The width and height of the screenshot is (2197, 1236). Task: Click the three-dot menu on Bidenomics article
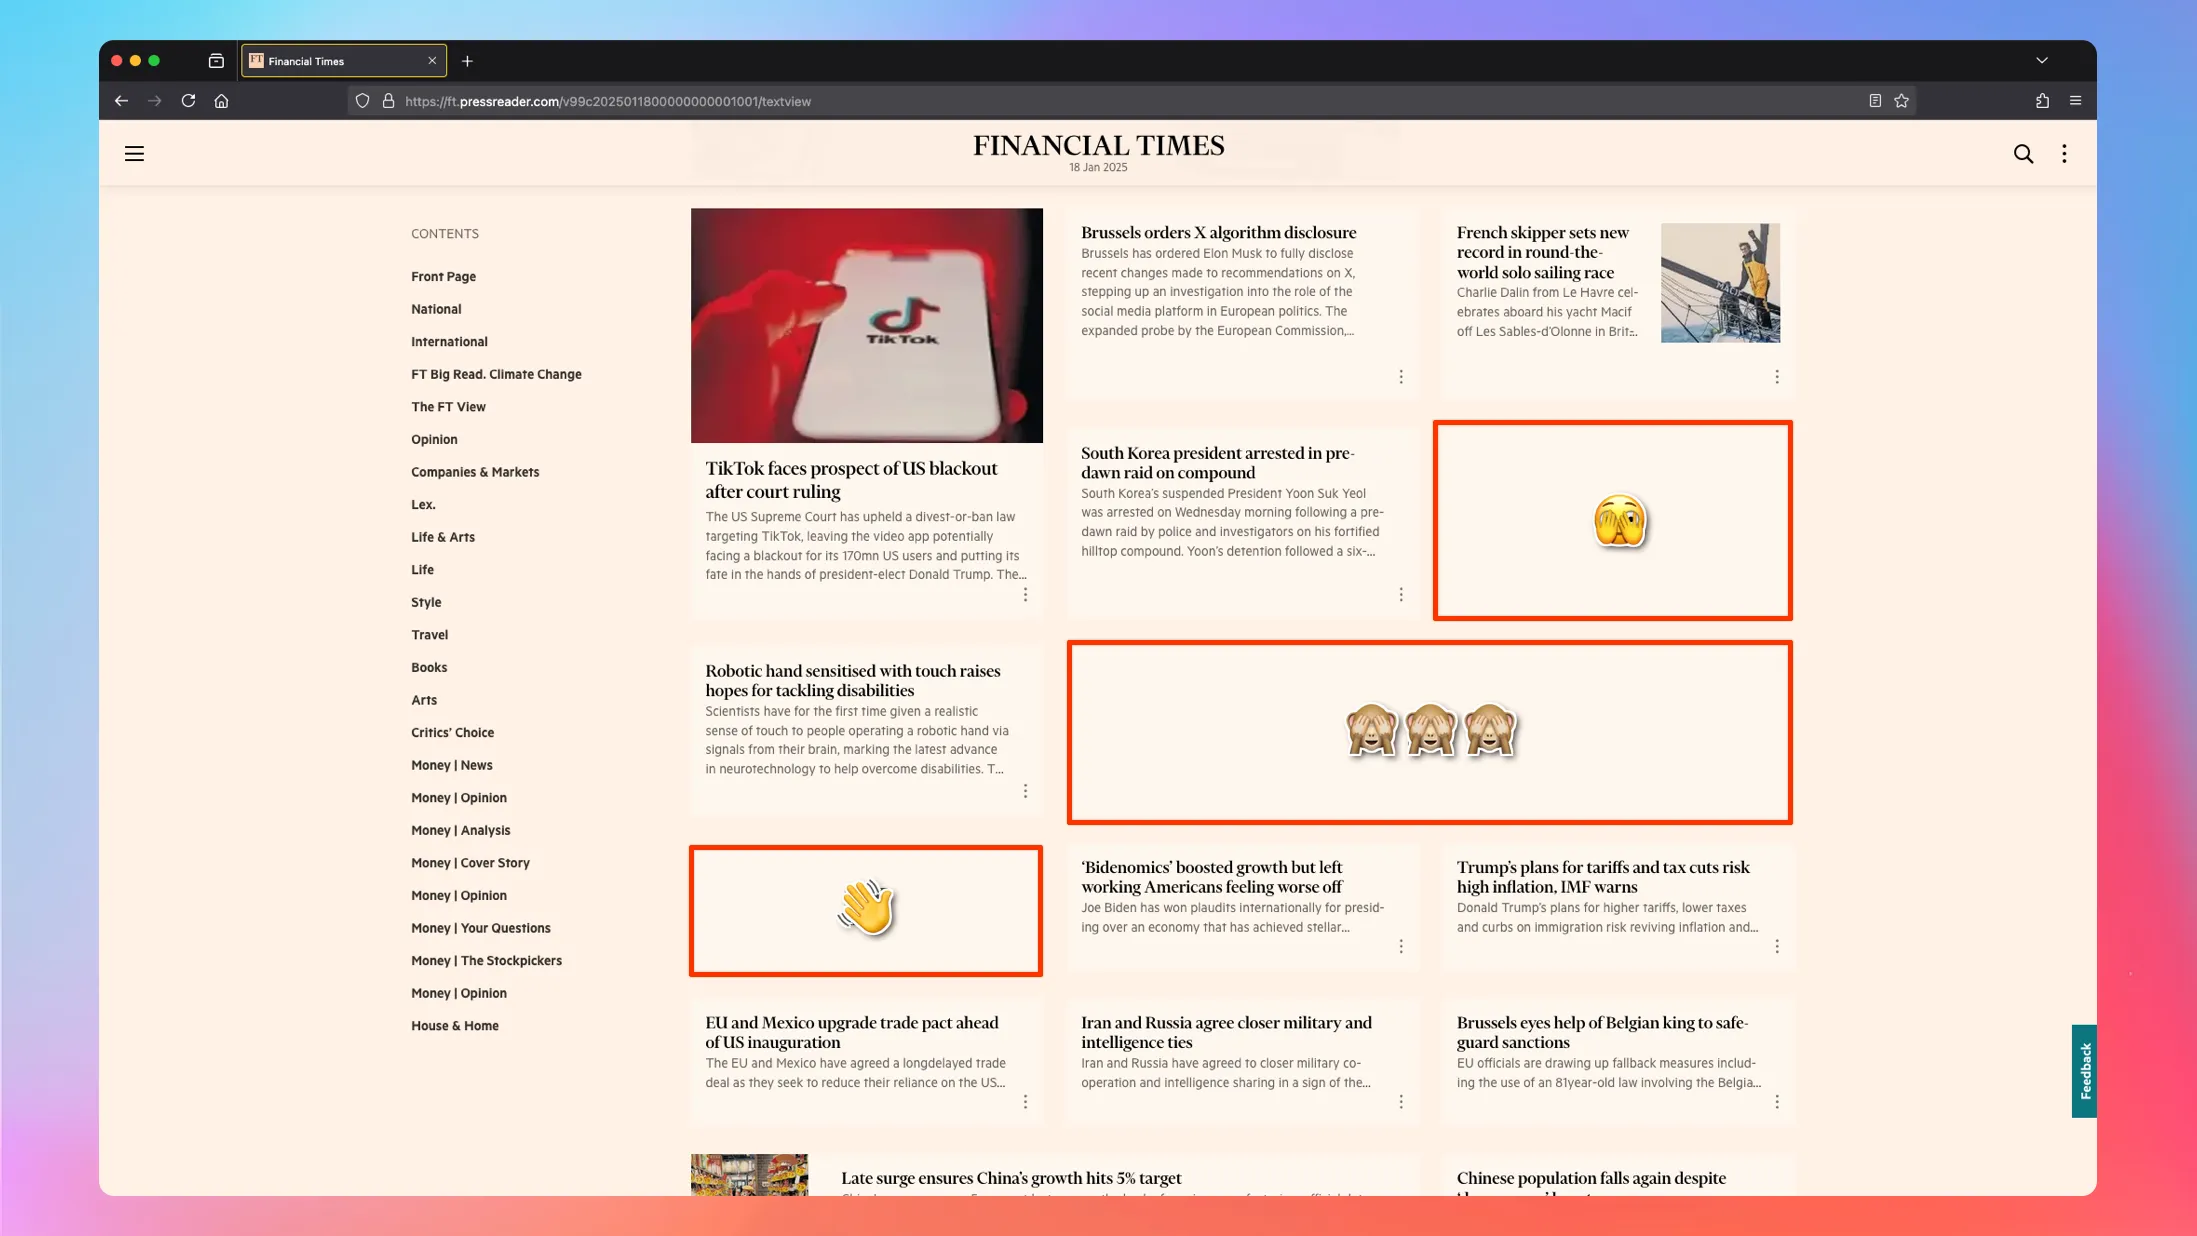pyautogui.click(x=1400, y=948)
